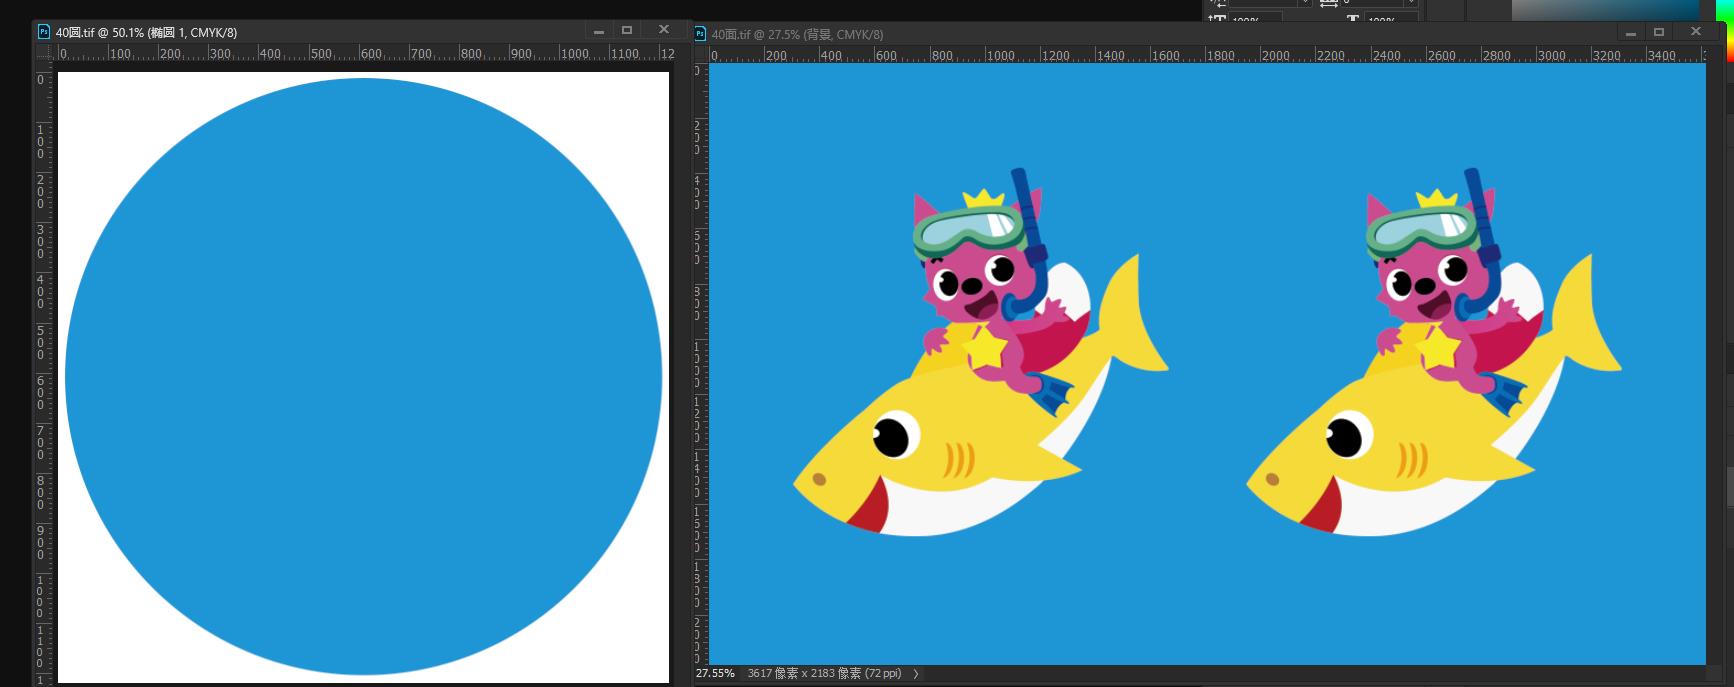Maximize the right 27.5% document window

[1659, 33]
